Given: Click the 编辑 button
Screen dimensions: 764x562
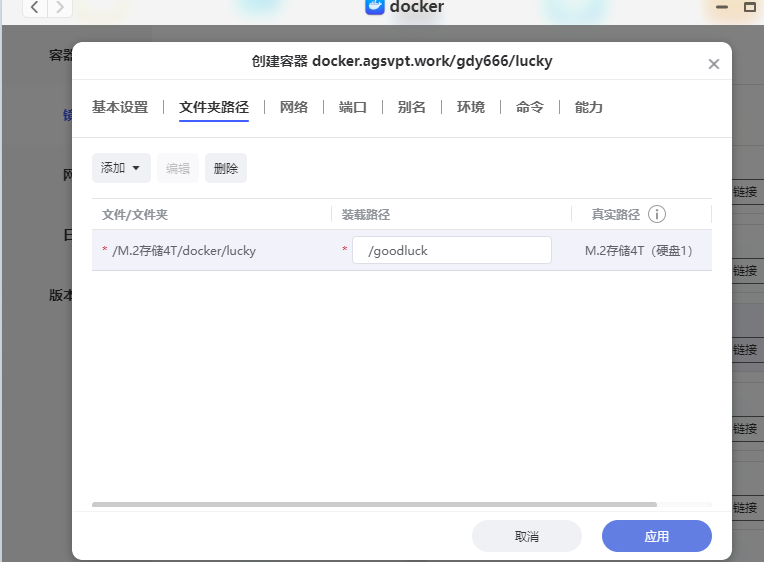Looking at the screenshot, I should coord(178,168).
